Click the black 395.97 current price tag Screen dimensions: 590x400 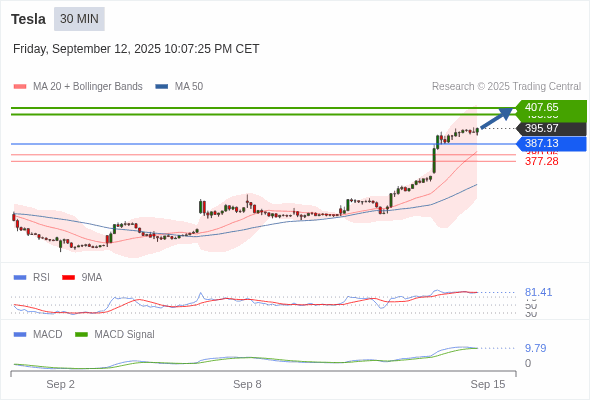coord(551,128)
